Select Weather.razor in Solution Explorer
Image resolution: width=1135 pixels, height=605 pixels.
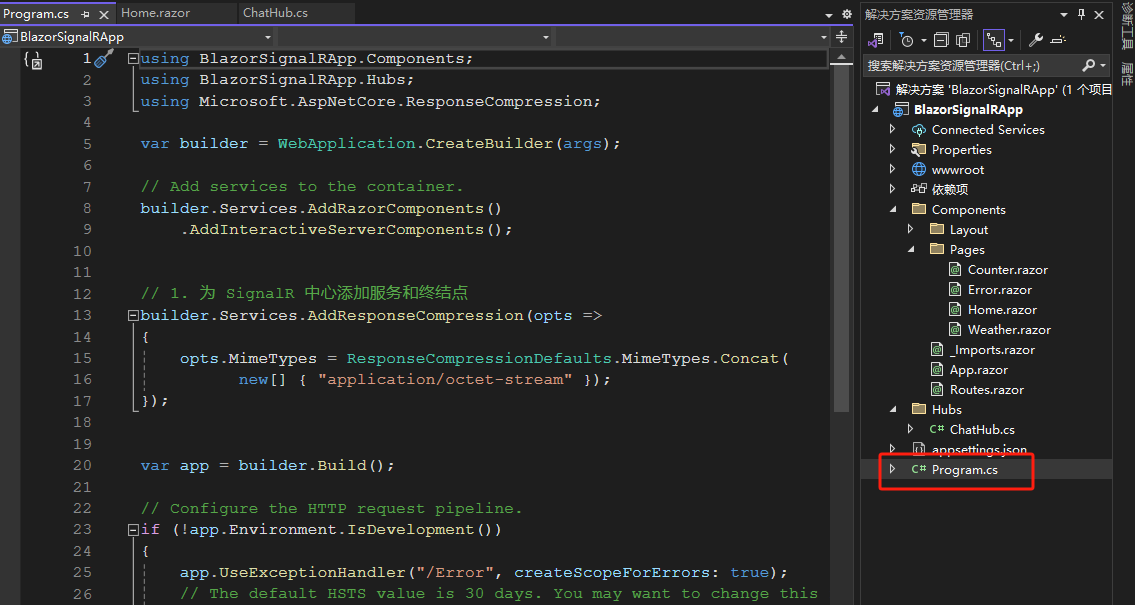tap(1012, 329)
